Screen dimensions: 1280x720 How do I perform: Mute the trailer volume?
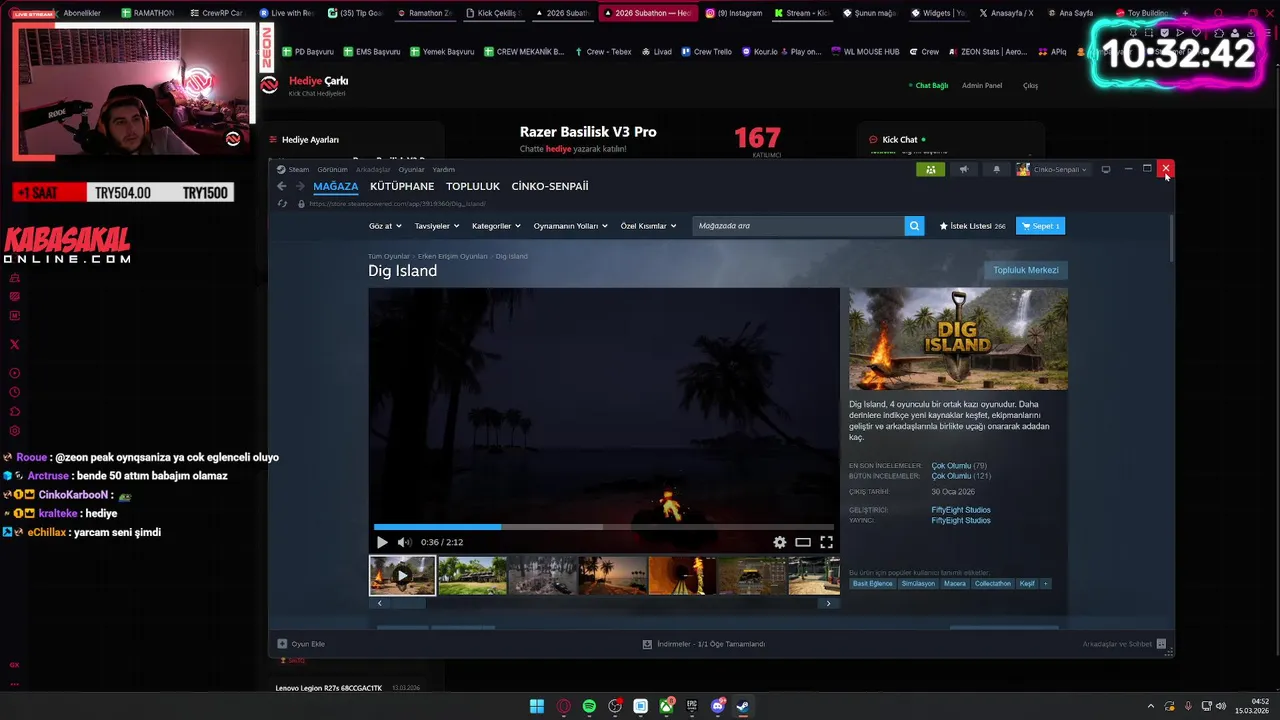click(404, 542)
